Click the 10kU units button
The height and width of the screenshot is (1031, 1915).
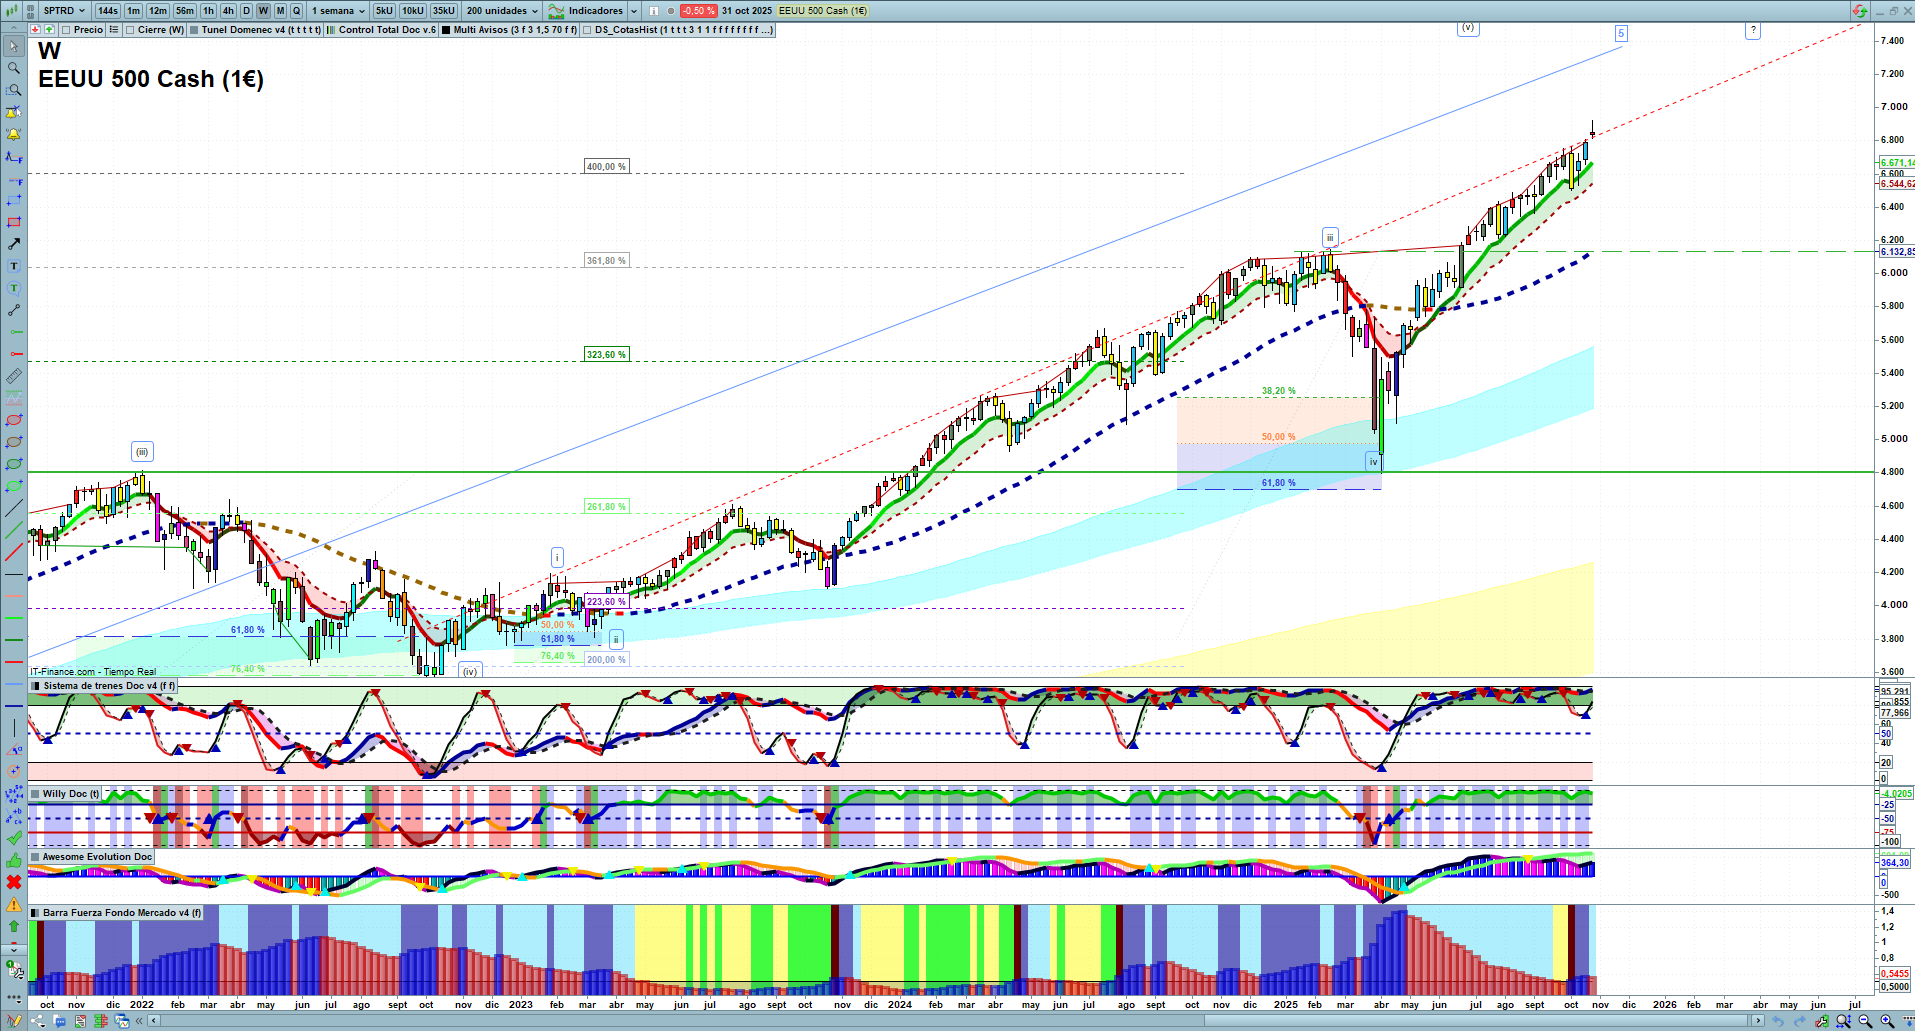413,11
